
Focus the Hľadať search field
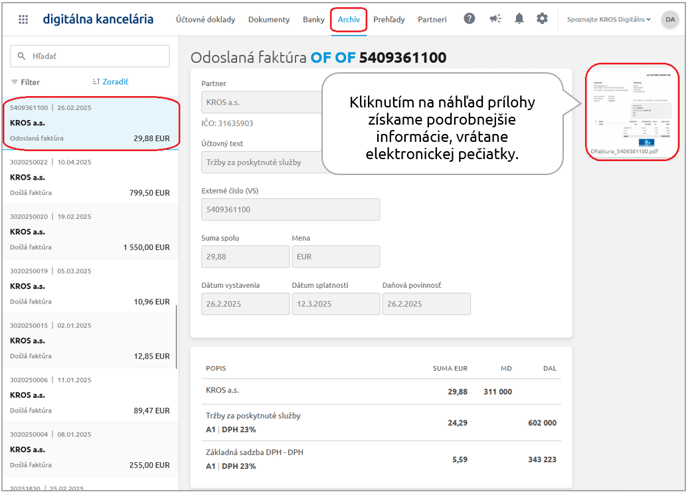point(90,56)
